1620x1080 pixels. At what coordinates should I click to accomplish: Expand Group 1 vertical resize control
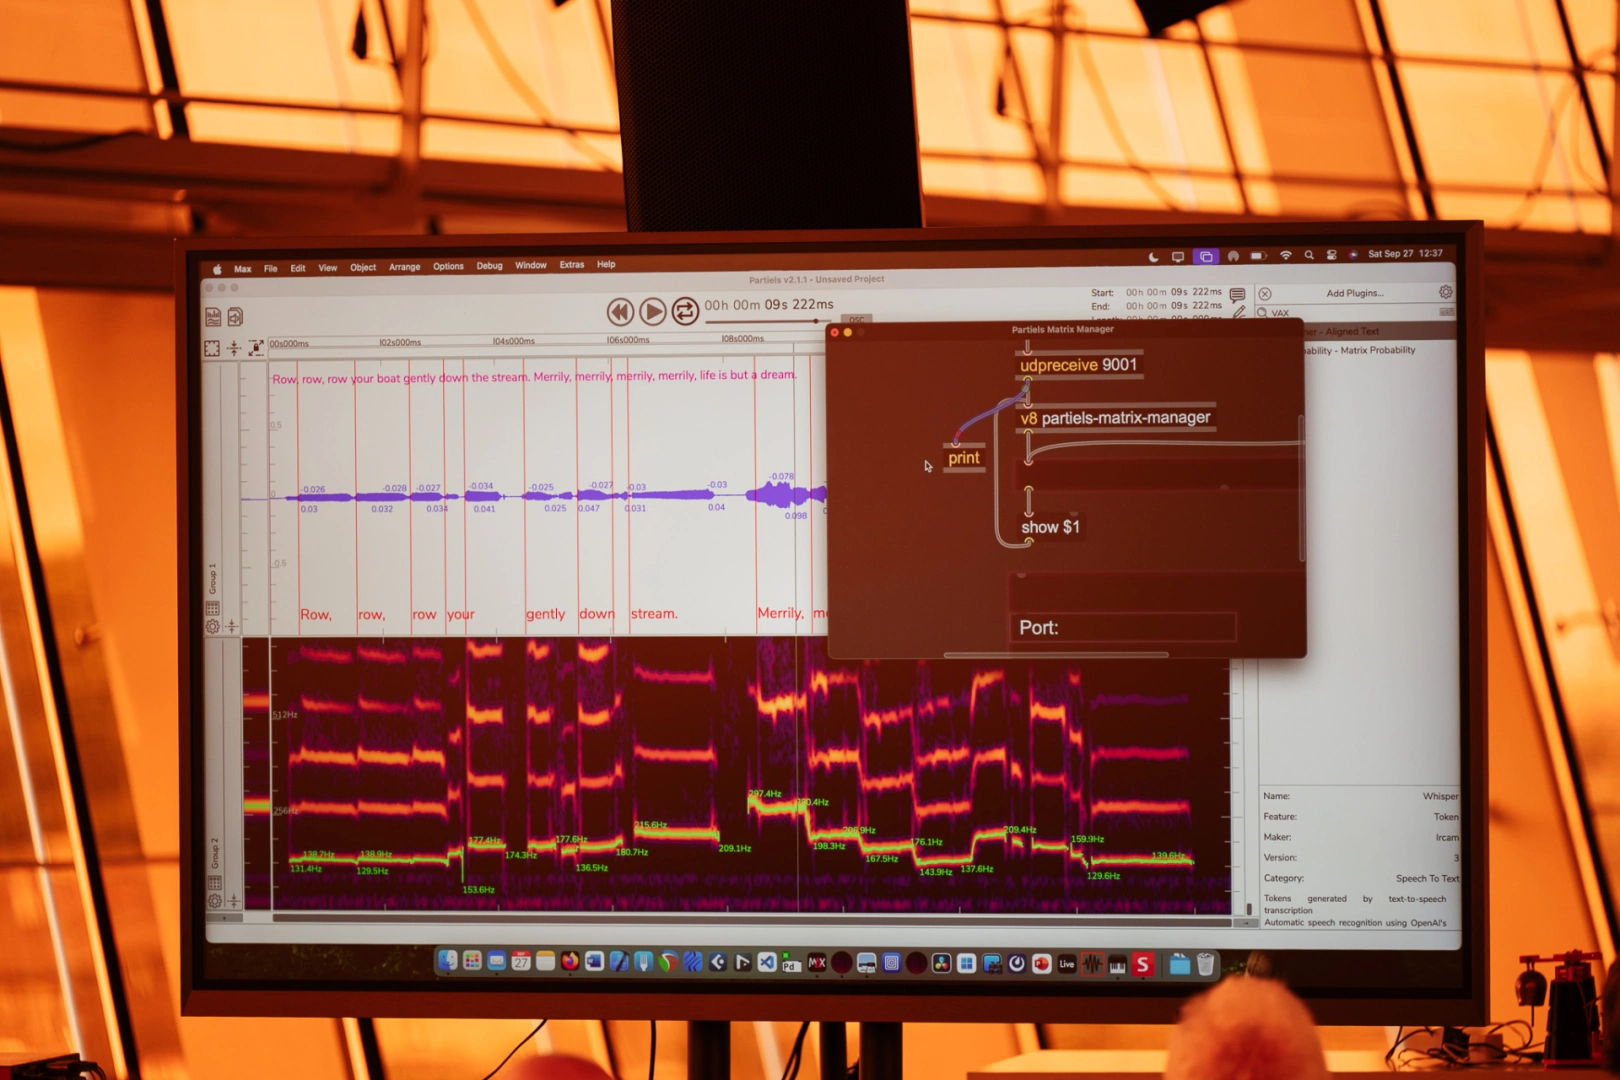click(232, 627)
